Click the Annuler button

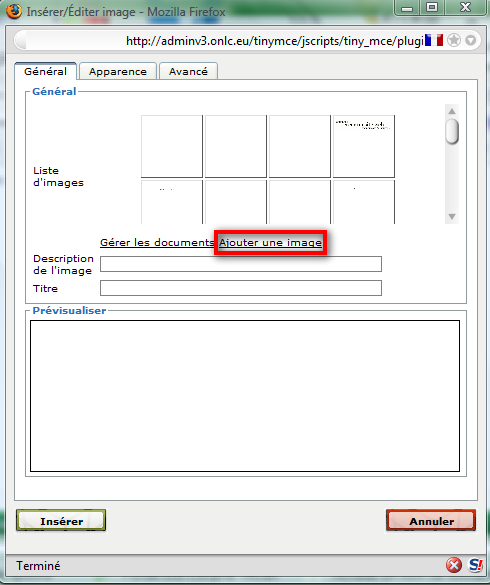(x=431, y=521)
